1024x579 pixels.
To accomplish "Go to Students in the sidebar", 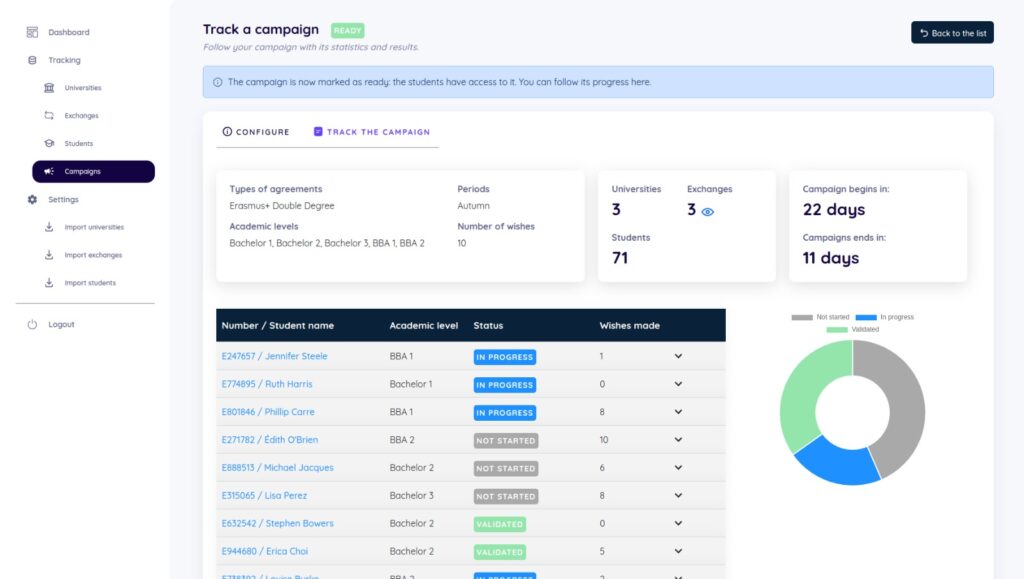I will 78,143.
